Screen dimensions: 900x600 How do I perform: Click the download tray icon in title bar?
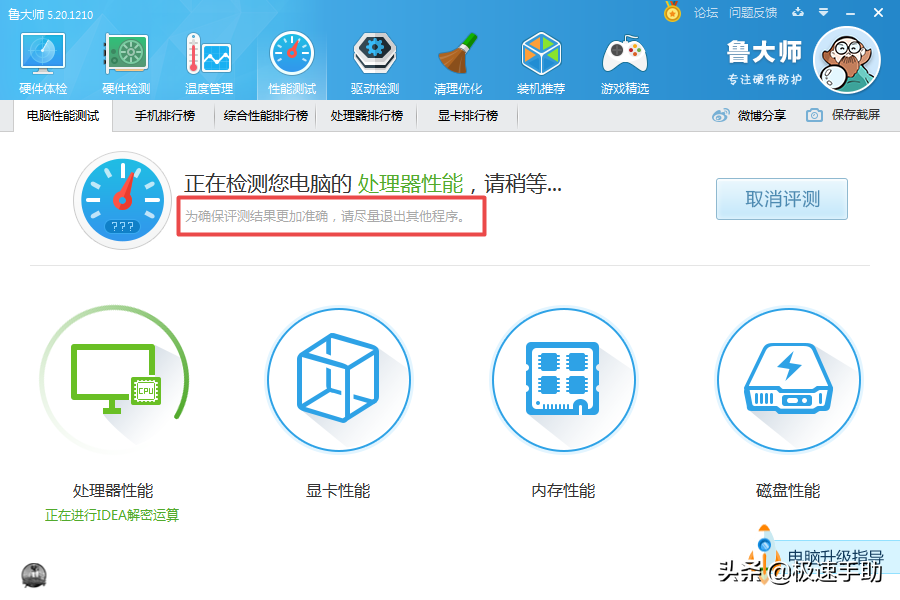coord(798,12)
